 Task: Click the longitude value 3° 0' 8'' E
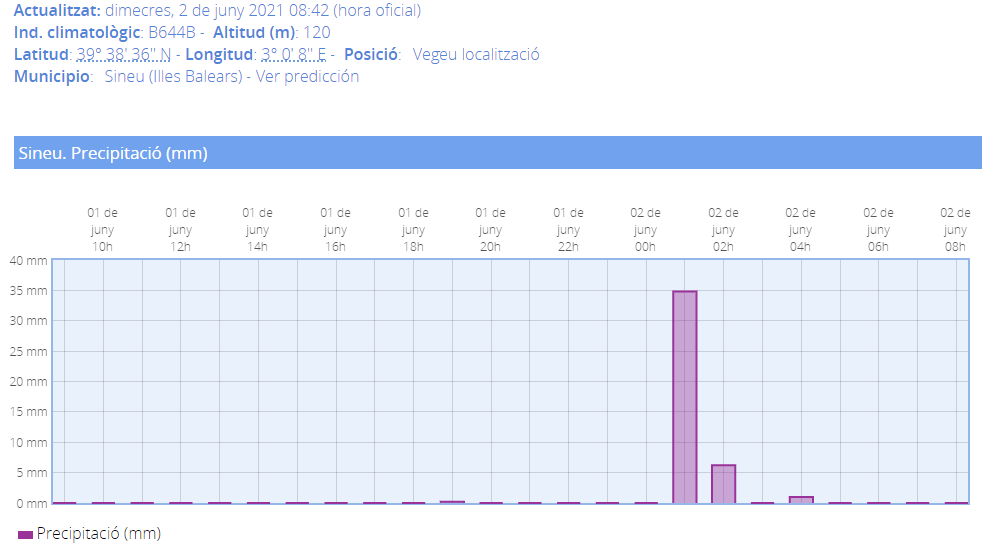point(293,54)
